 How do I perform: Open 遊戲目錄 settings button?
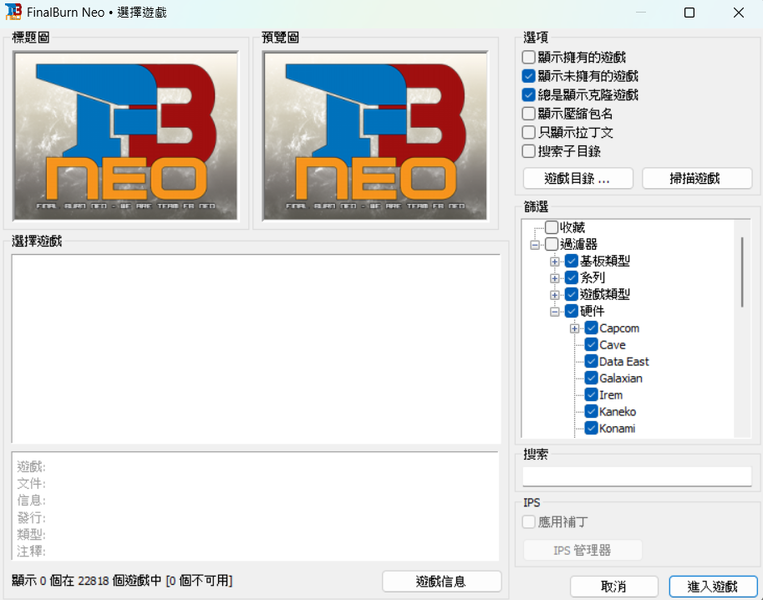(x=578, y=179)
